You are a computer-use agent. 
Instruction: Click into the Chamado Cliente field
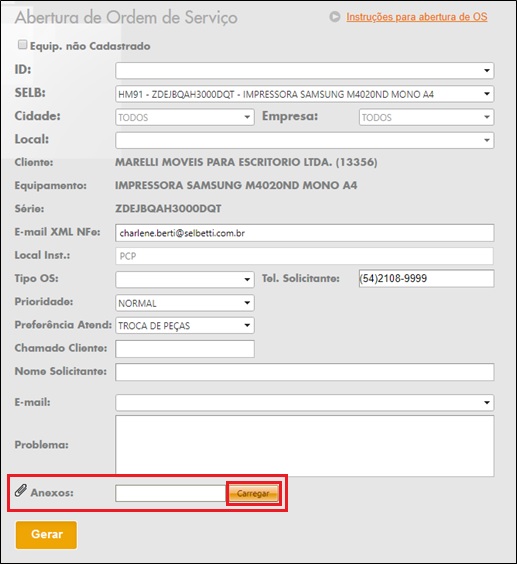(x=185, y=349)
